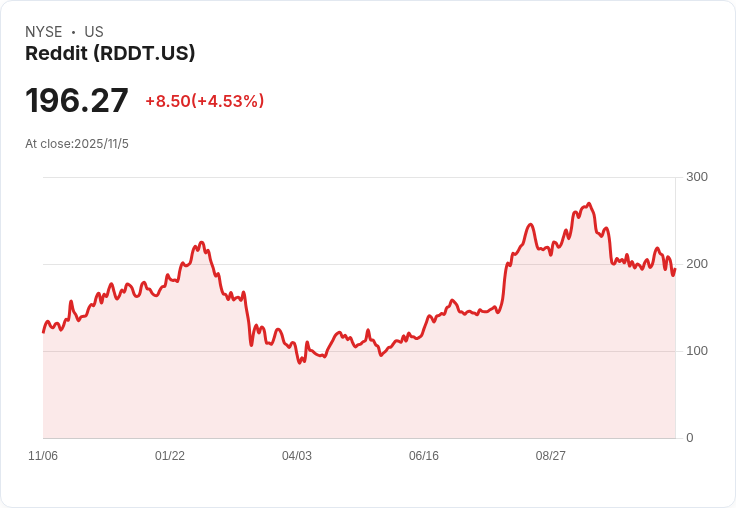Click the 04/03 date axis label
The image size is (736, 508).
coord(297,456)
